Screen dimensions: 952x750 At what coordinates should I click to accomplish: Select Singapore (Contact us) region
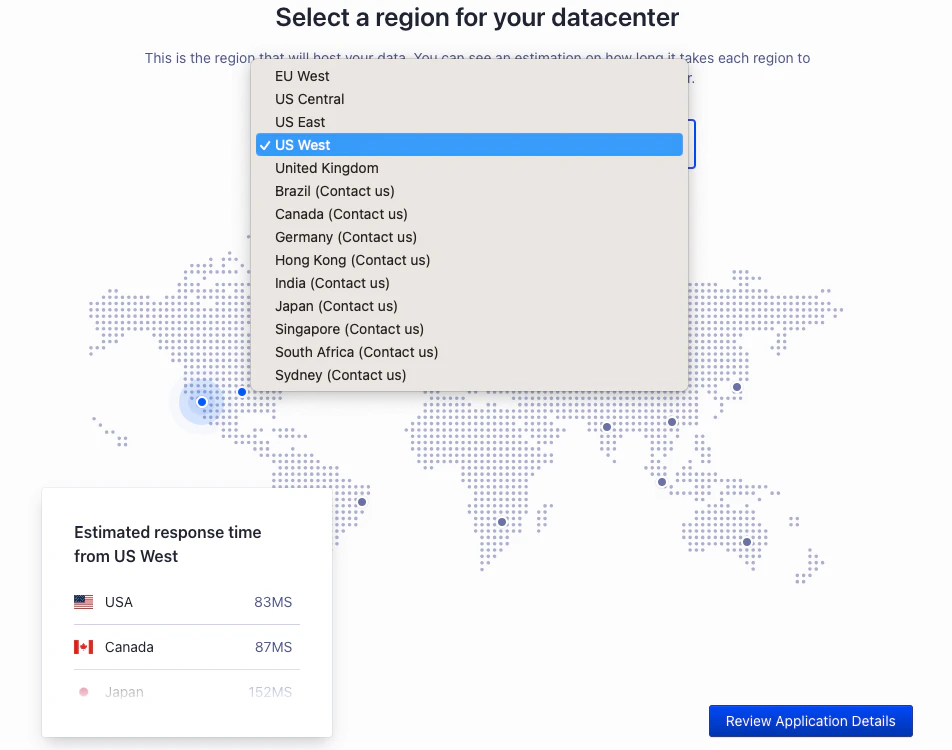click(469, 329)
